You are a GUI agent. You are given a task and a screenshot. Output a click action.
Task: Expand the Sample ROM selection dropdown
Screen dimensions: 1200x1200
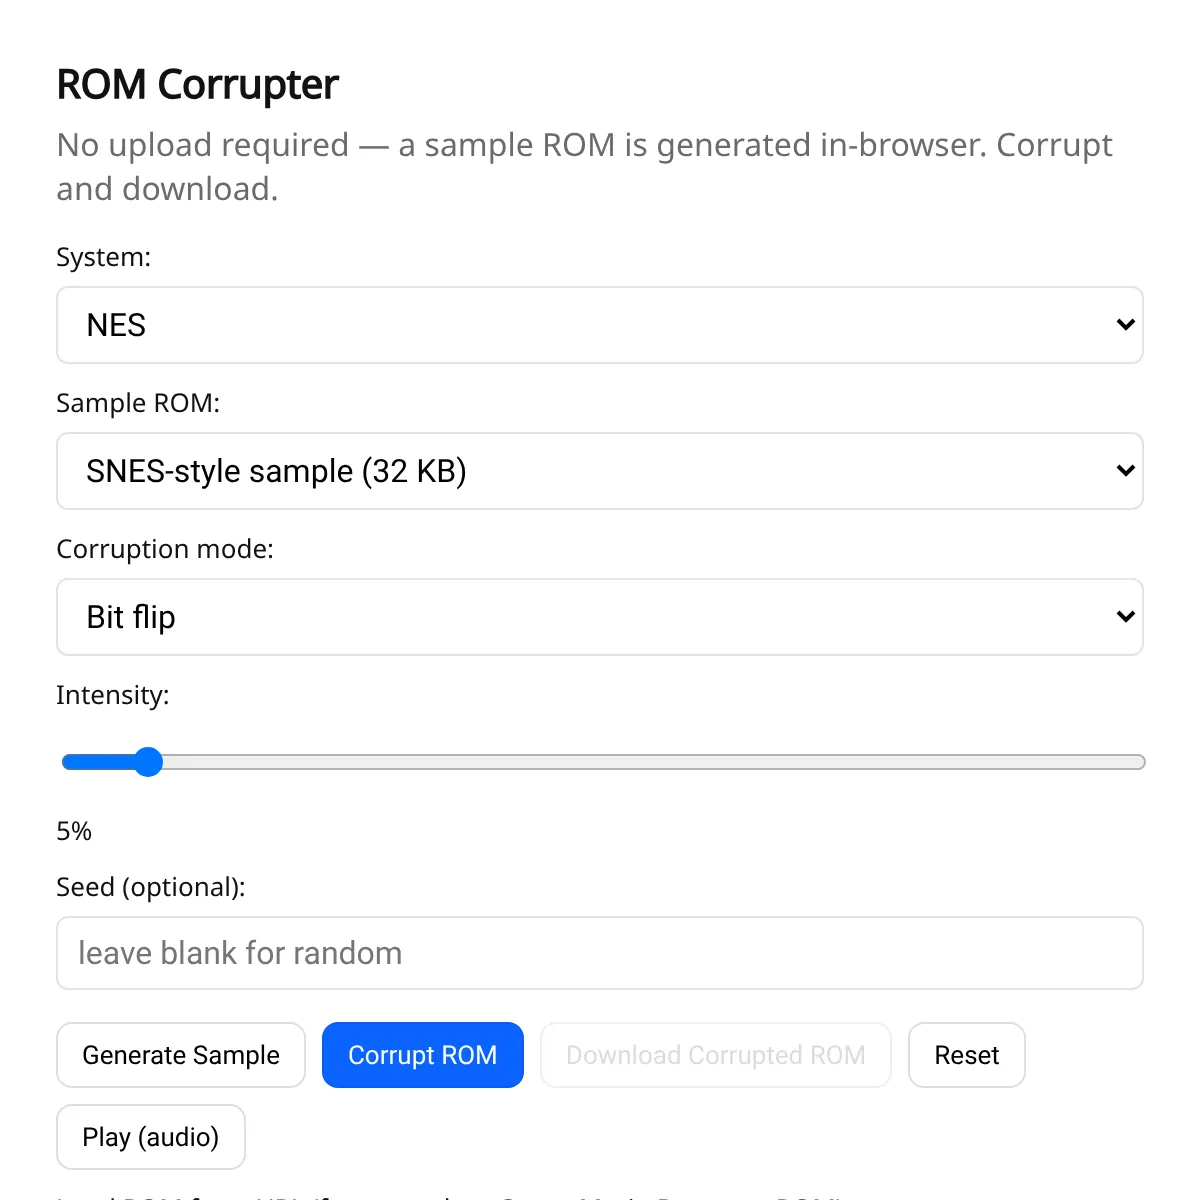coord(598,471)
